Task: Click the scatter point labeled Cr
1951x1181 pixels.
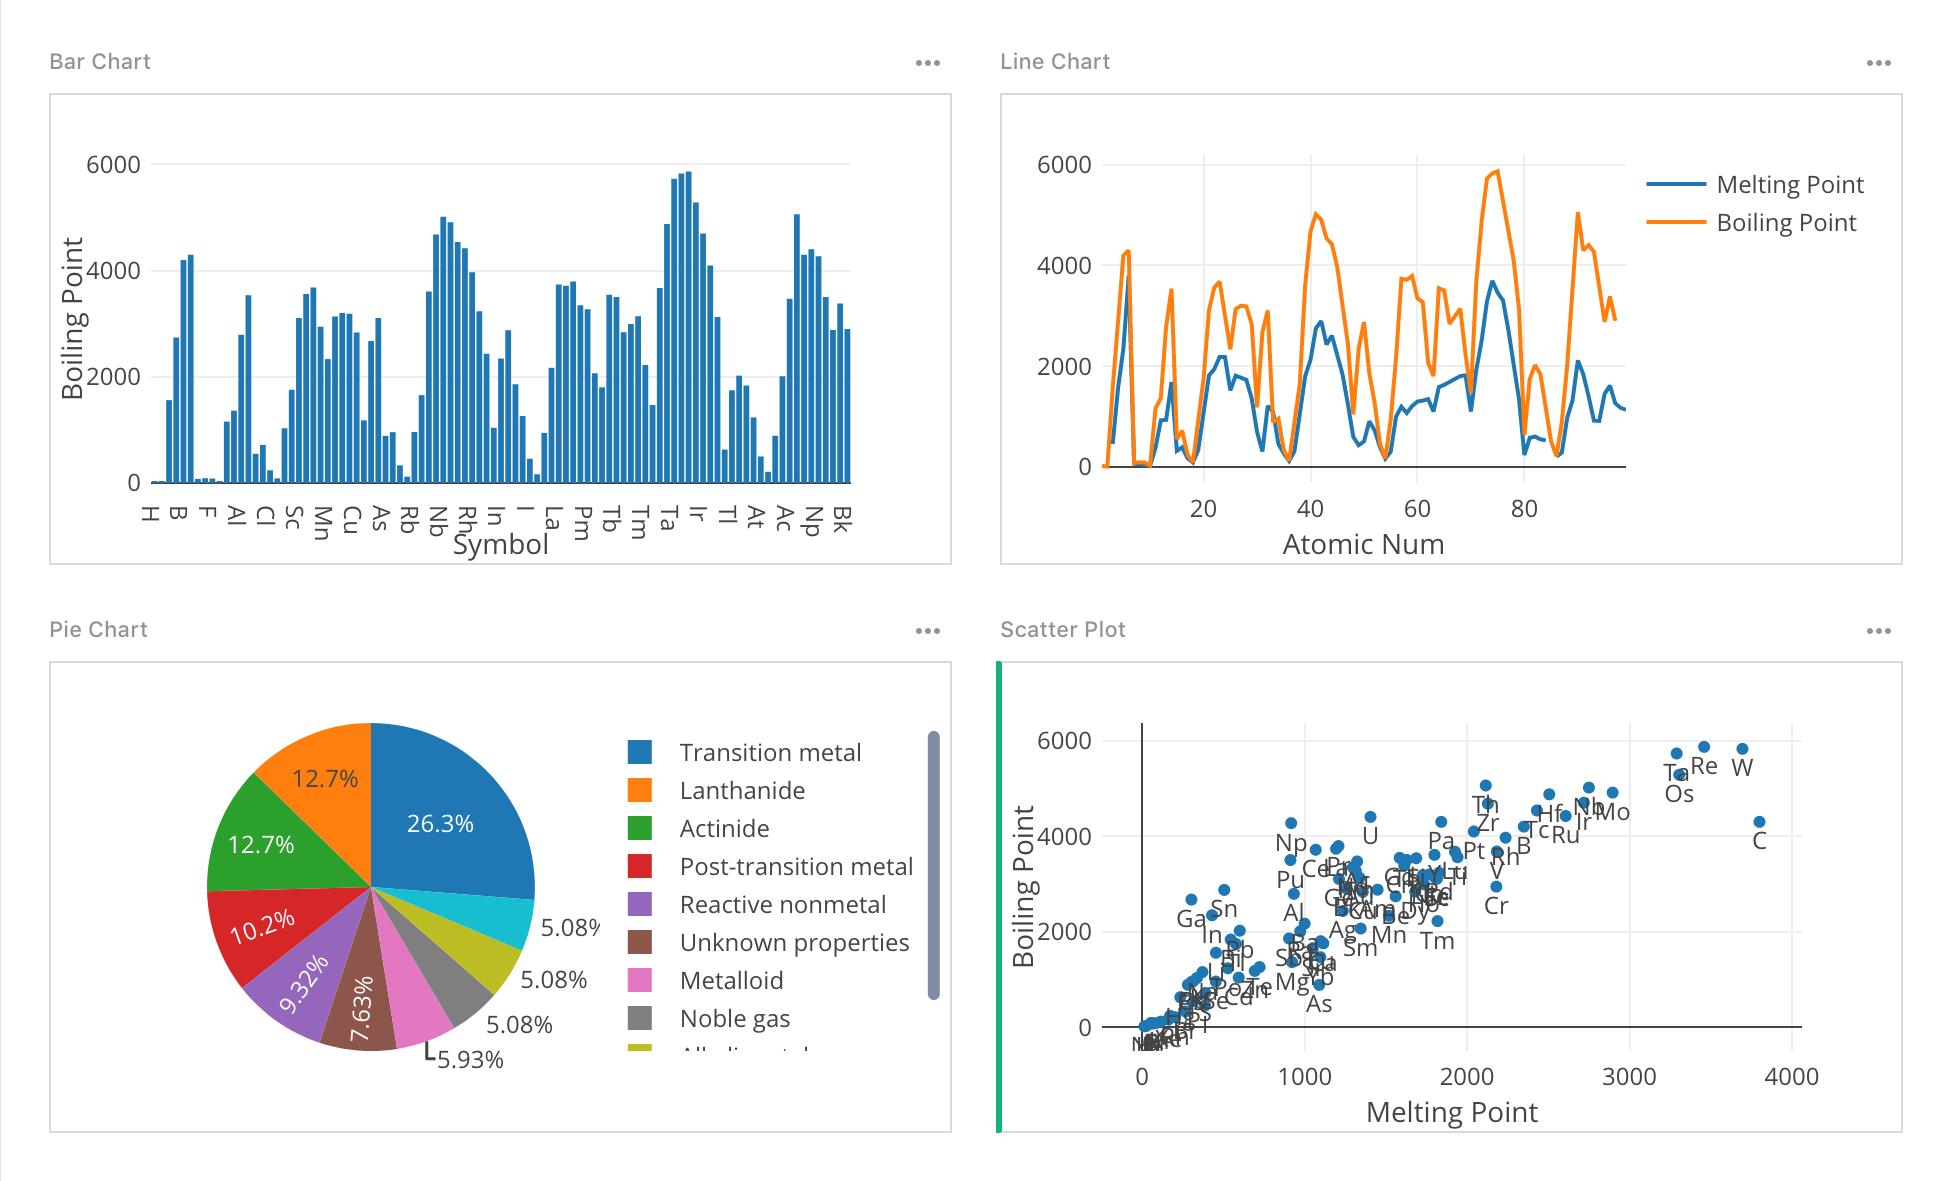Action: coord(1496,887)
